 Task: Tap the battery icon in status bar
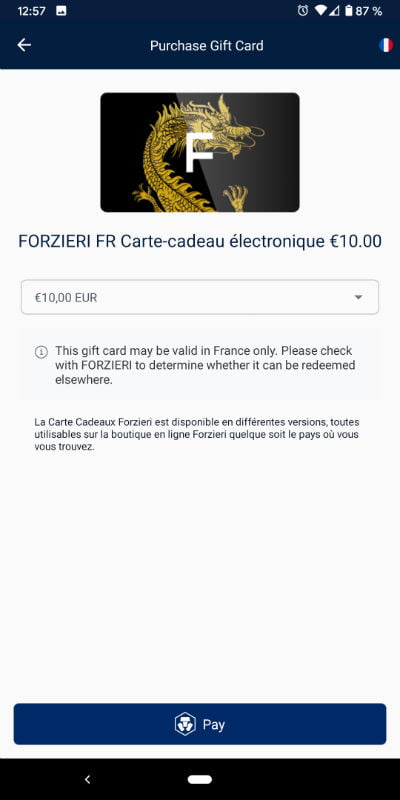click(x=348, y=11)
